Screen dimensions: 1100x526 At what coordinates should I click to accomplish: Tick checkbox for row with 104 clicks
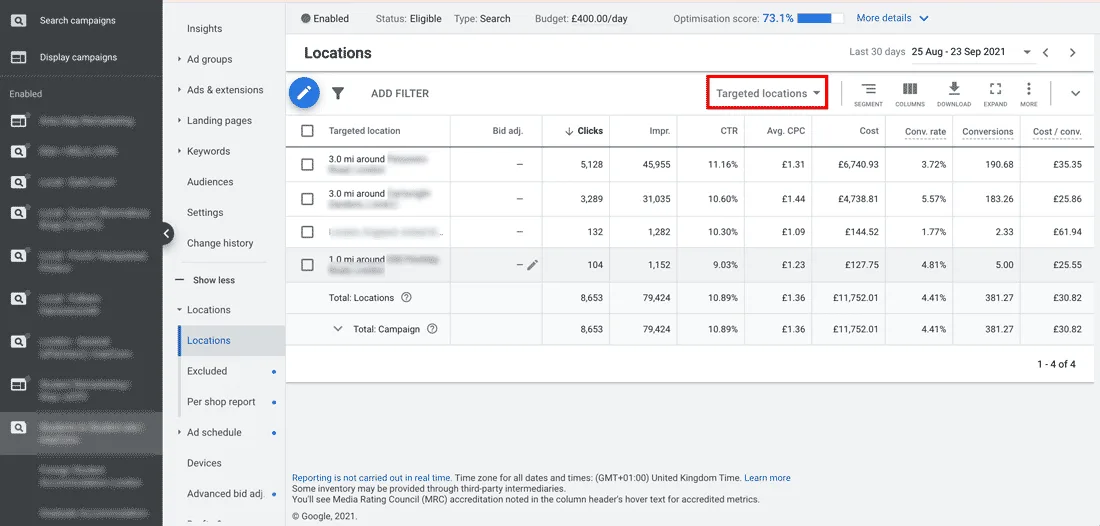click(x=307, y=264)
